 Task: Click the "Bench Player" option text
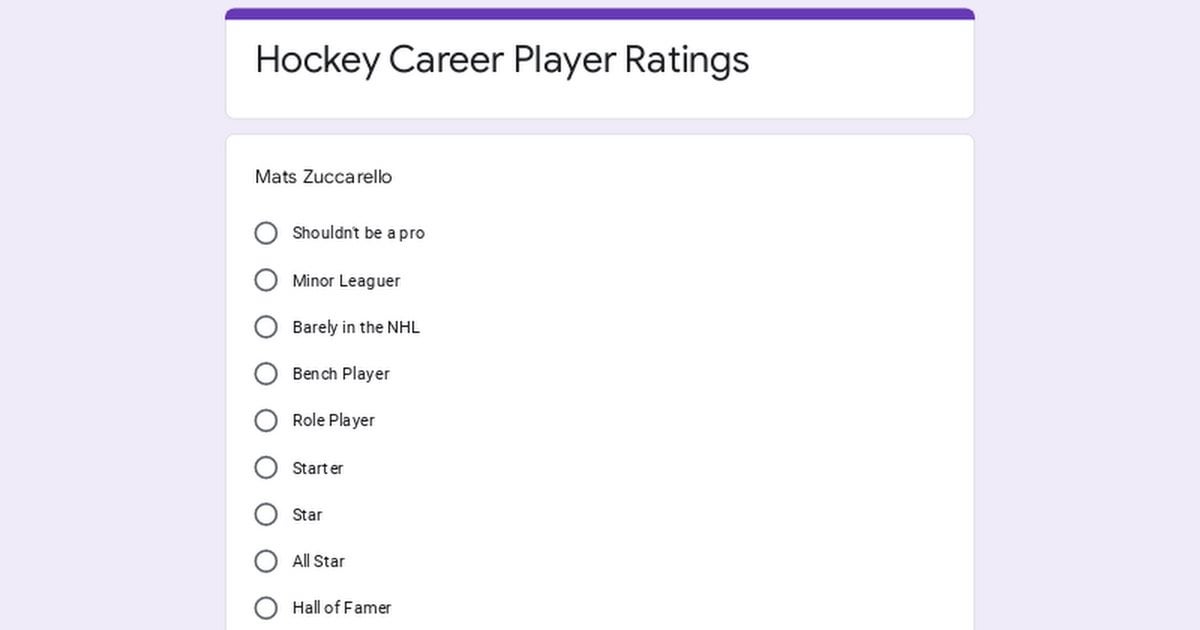click(x=341, y=374)
